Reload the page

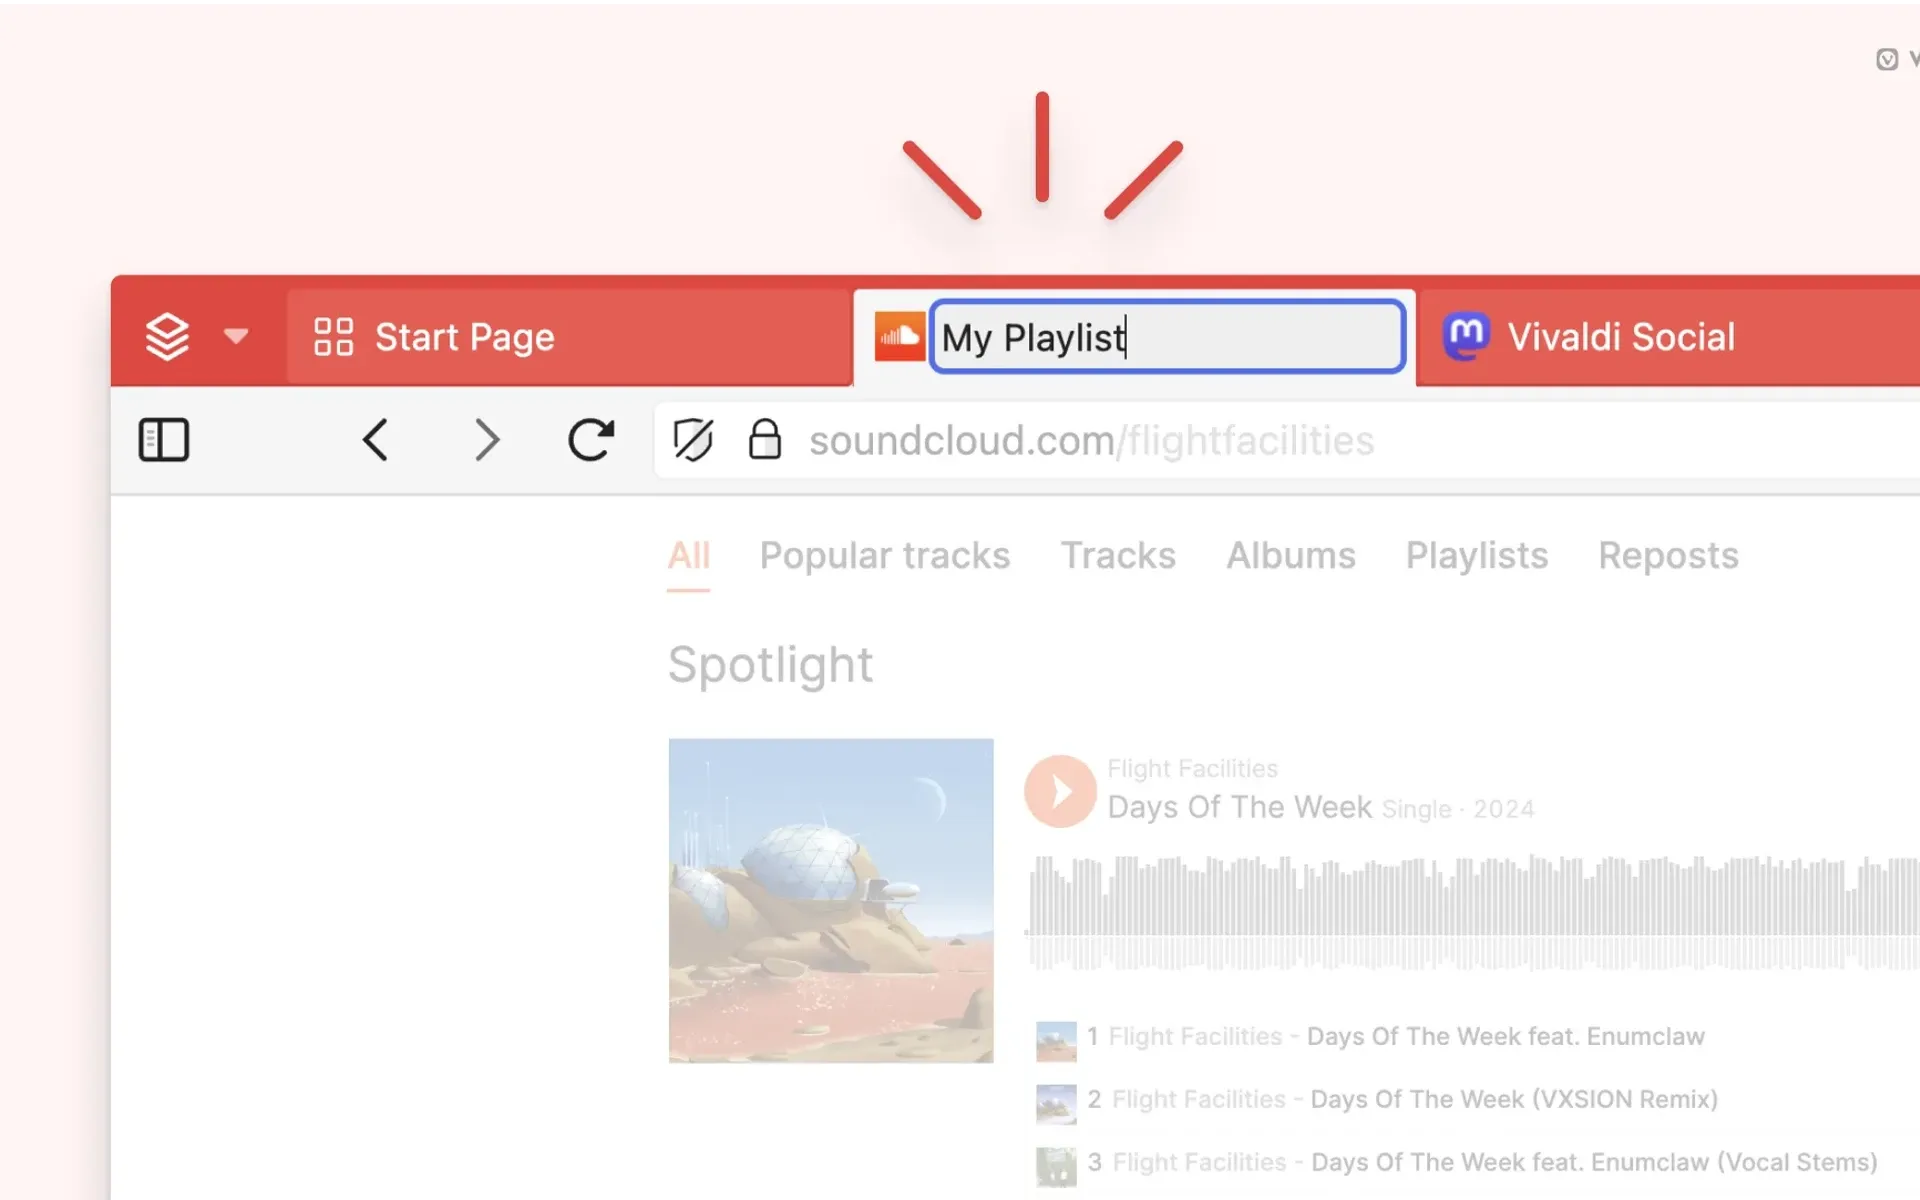591,439
